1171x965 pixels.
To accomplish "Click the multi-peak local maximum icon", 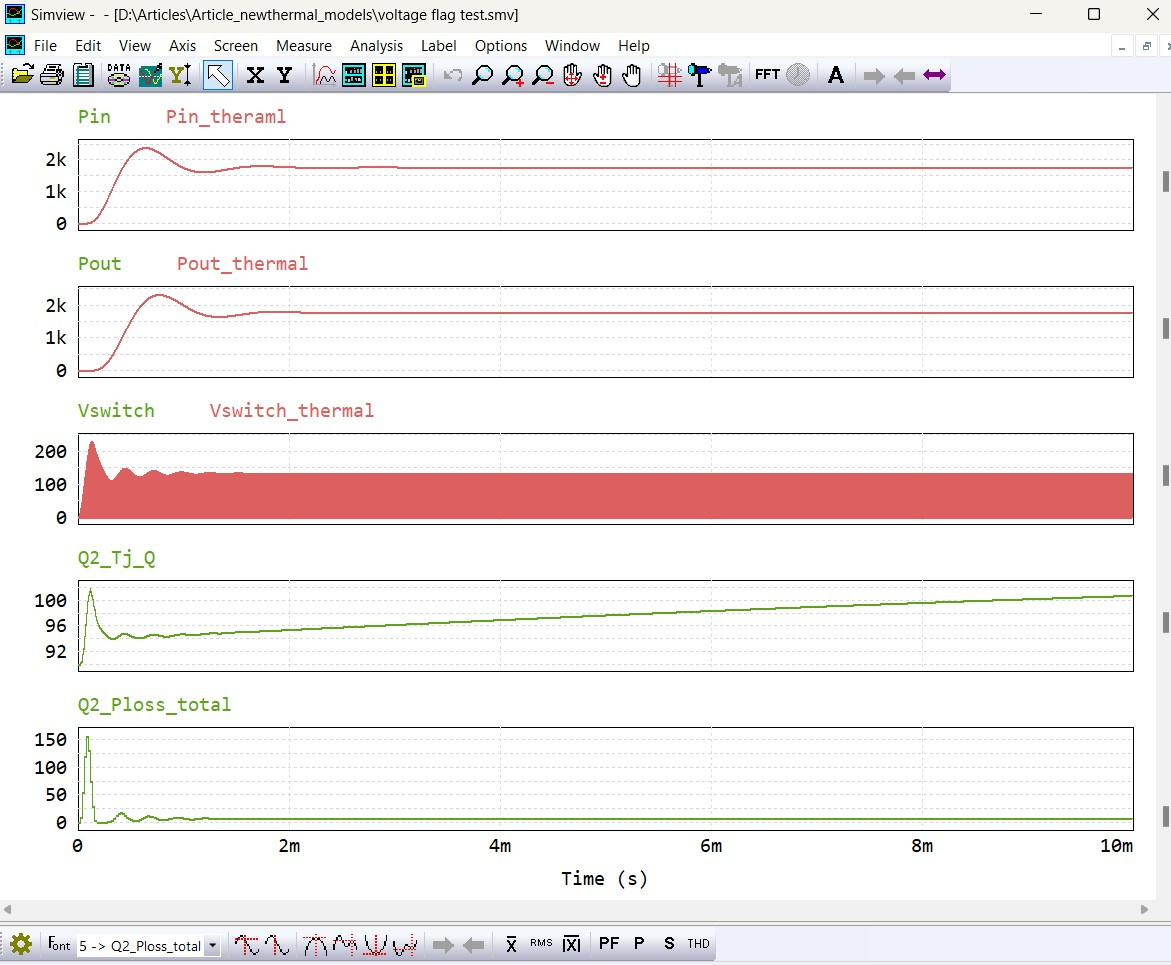I will point(345,945).
